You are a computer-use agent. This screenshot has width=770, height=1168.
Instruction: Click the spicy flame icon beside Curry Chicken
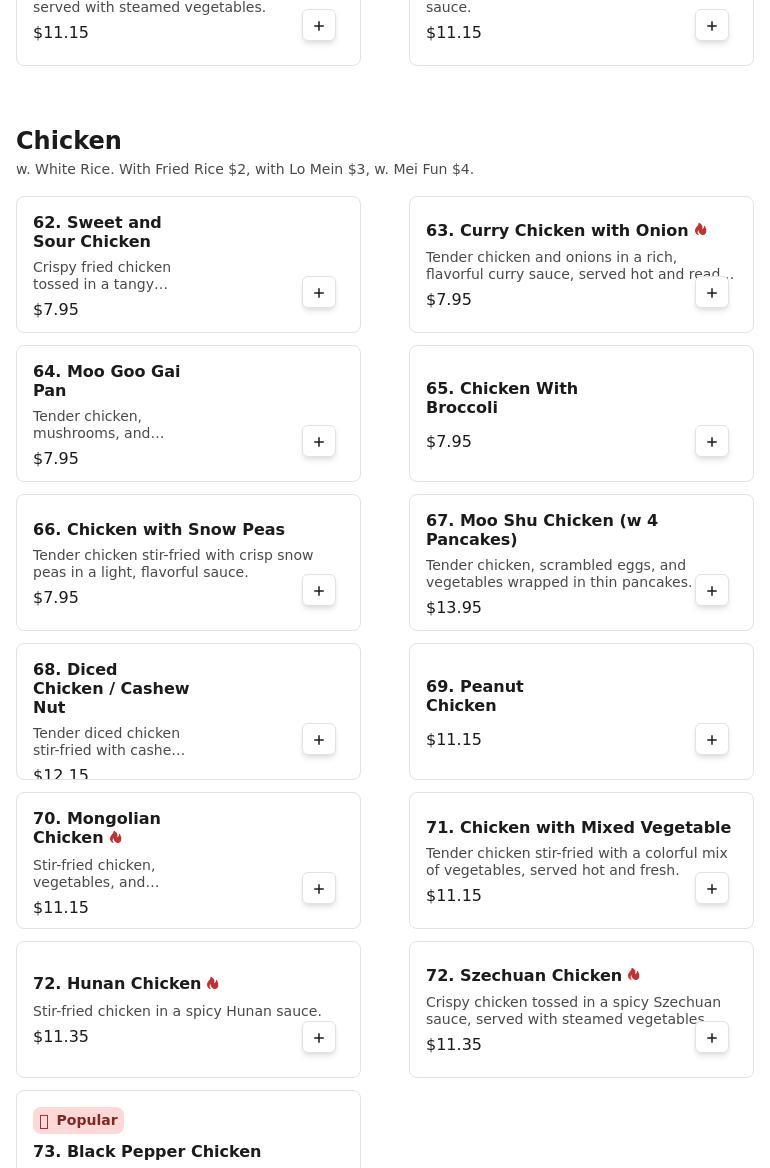pos(701,229)
